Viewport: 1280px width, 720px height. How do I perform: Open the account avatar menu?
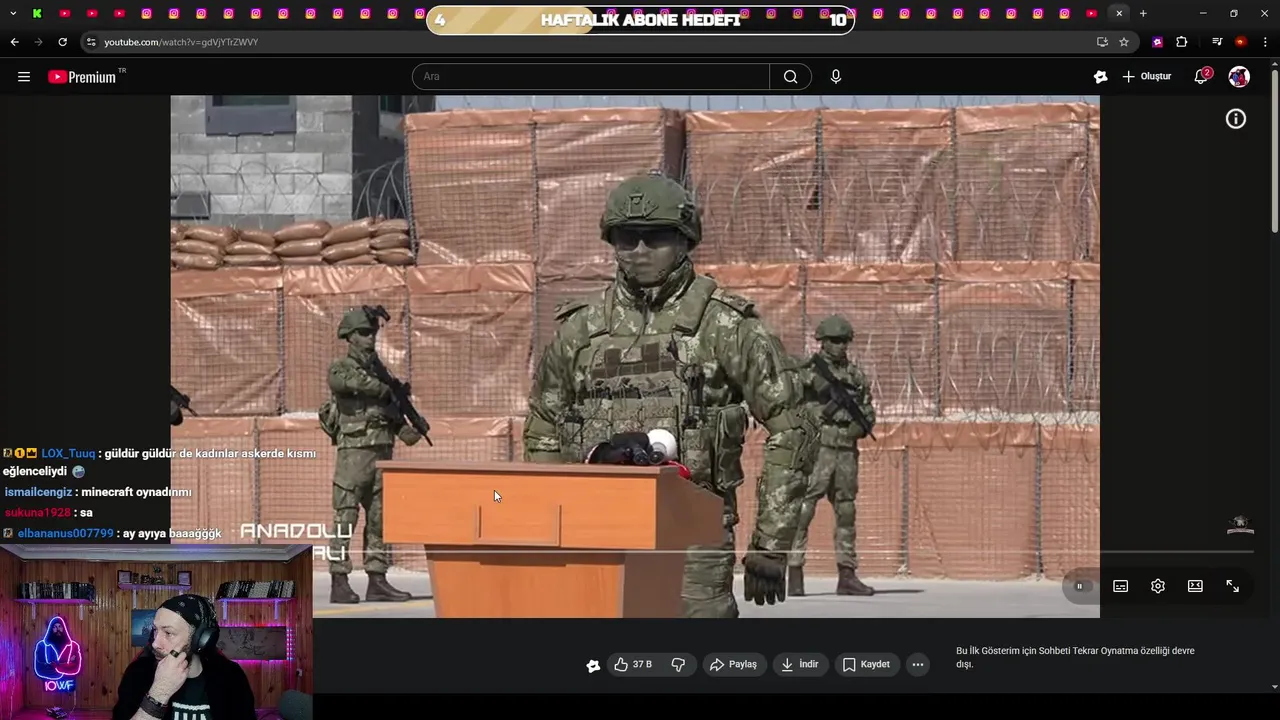[1239, 77]
